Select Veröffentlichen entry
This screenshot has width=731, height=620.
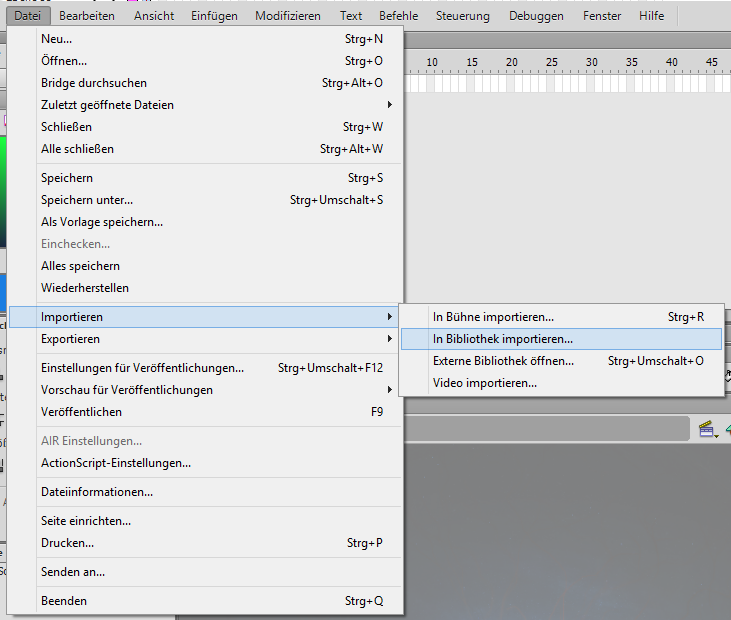pyautogui.click(x=205, y=411)
